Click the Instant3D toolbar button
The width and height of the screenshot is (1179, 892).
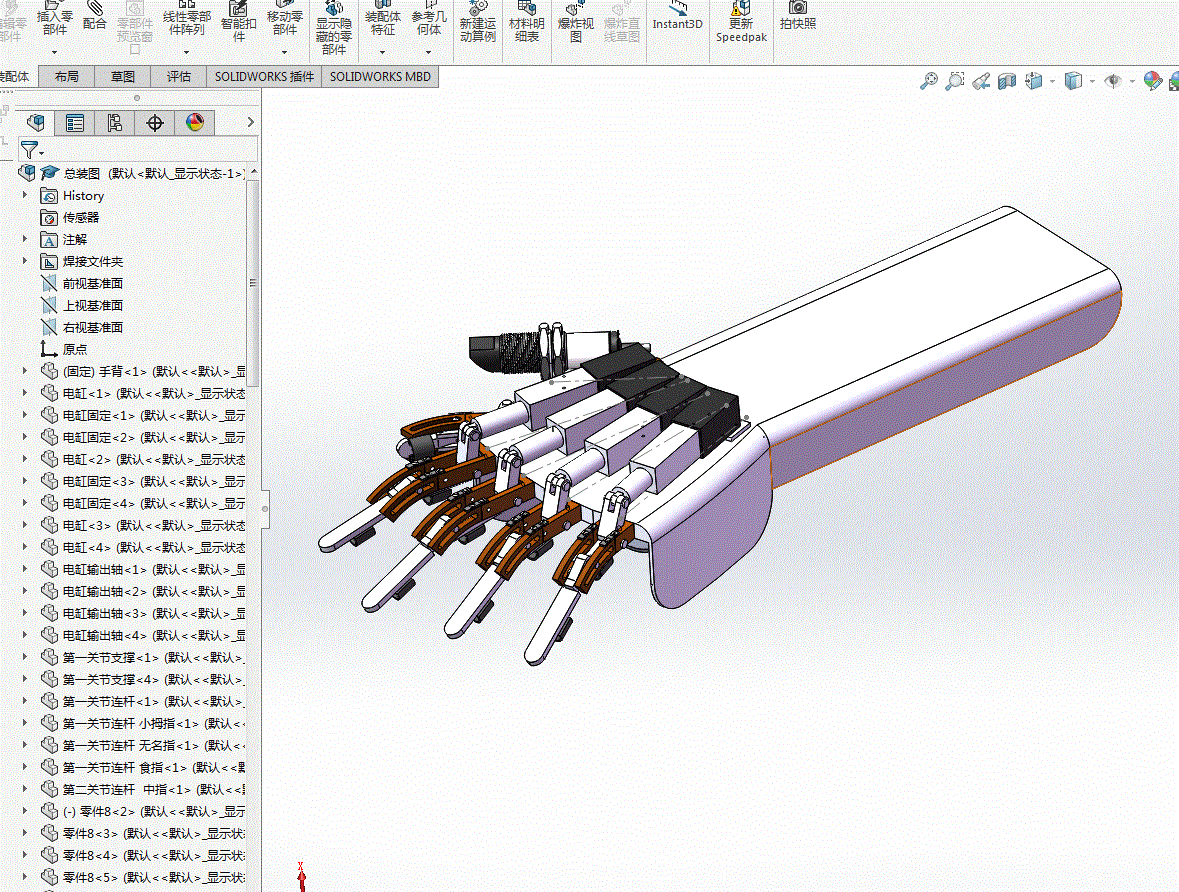(677, 18)
